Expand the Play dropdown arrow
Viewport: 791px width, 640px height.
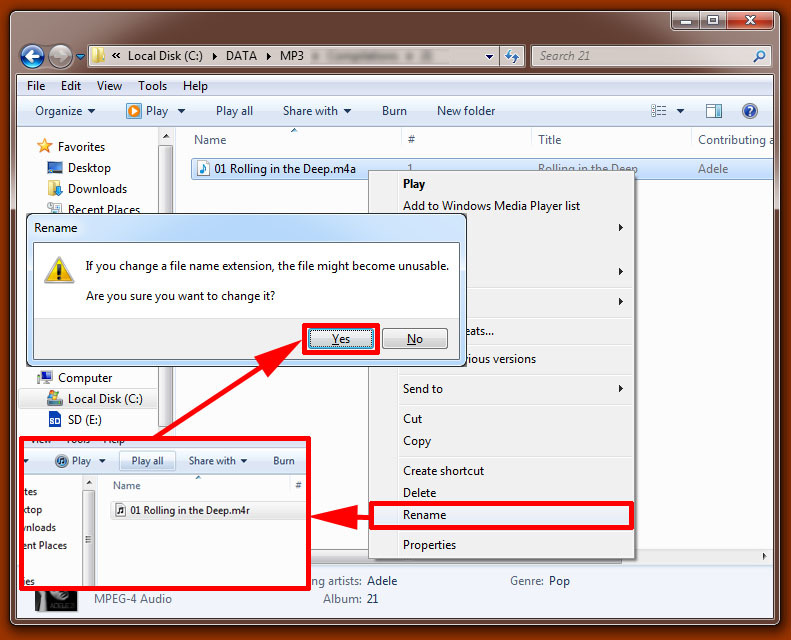[182, 111]
